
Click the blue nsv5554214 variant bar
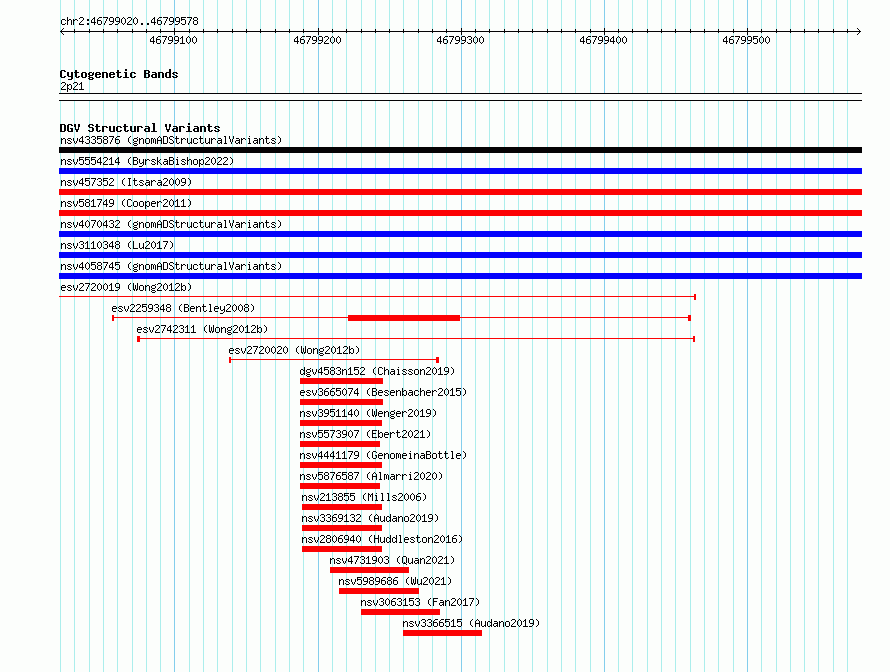click(x=460, y=171)
